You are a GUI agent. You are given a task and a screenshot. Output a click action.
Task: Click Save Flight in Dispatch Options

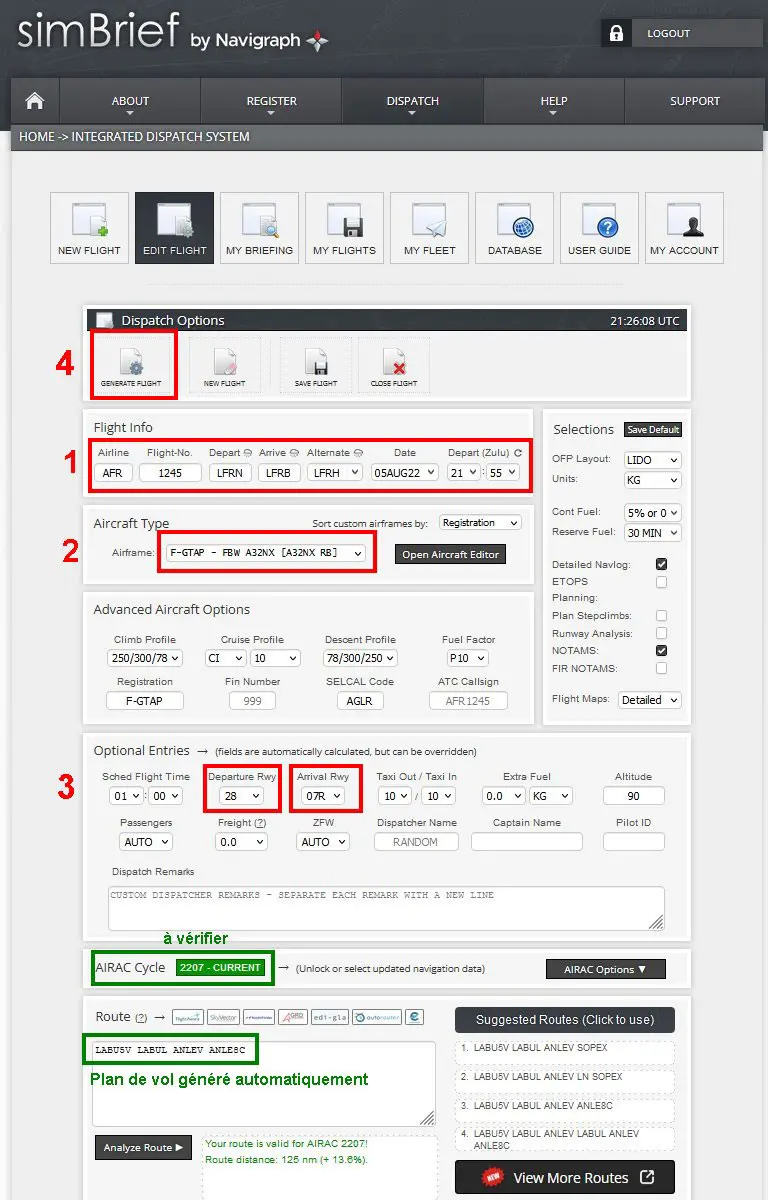coord(316,366)
